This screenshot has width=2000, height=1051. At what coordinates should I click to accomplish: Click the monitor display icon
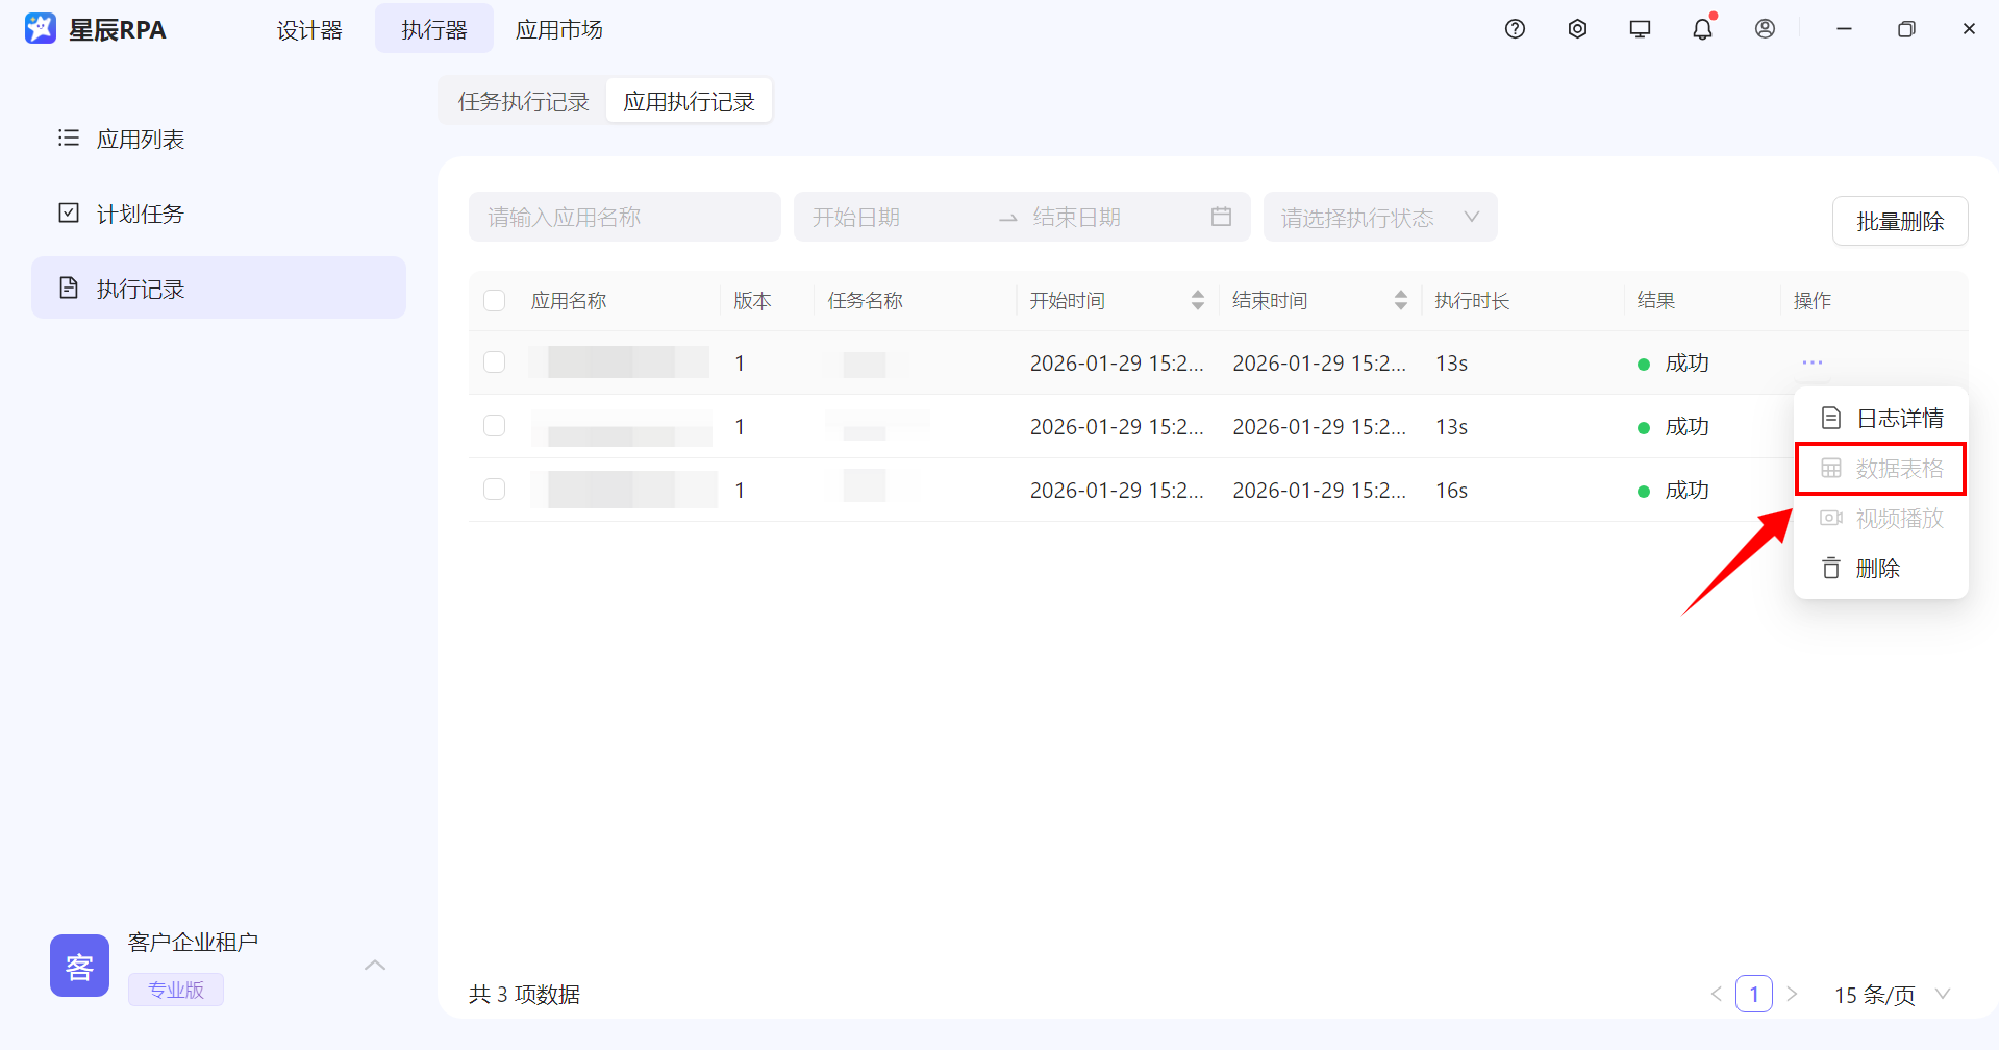(x=1640, y=30)
